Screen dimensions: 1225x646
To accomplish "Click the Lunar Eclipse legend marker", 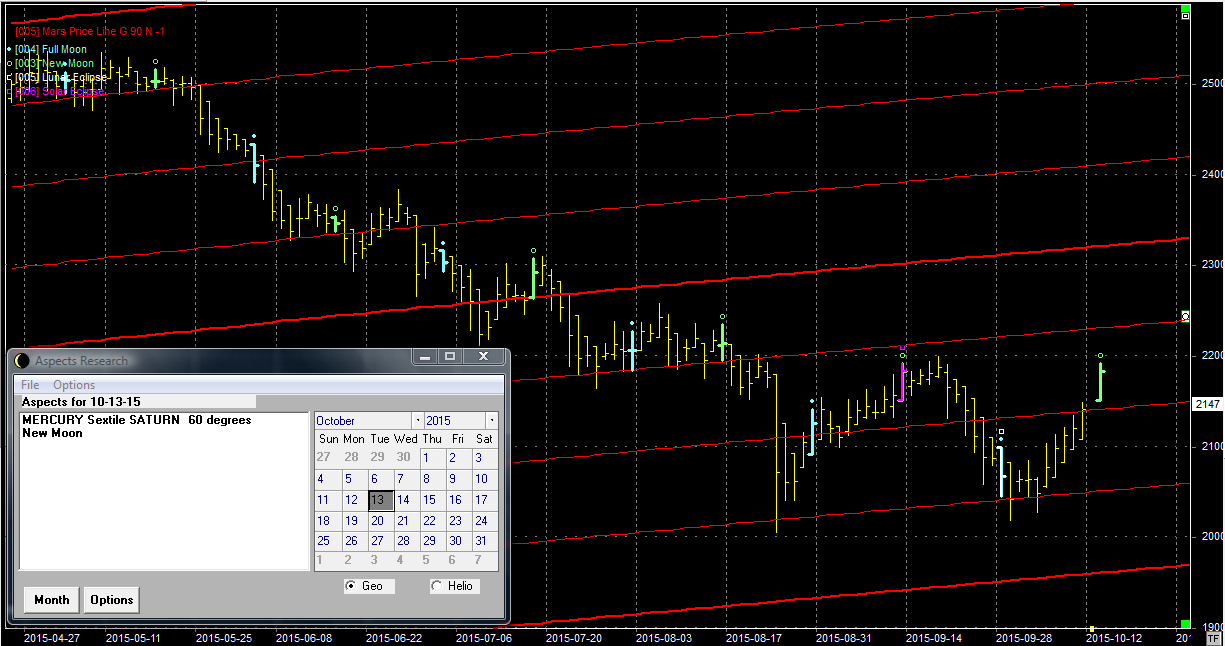I will [10, 77].
